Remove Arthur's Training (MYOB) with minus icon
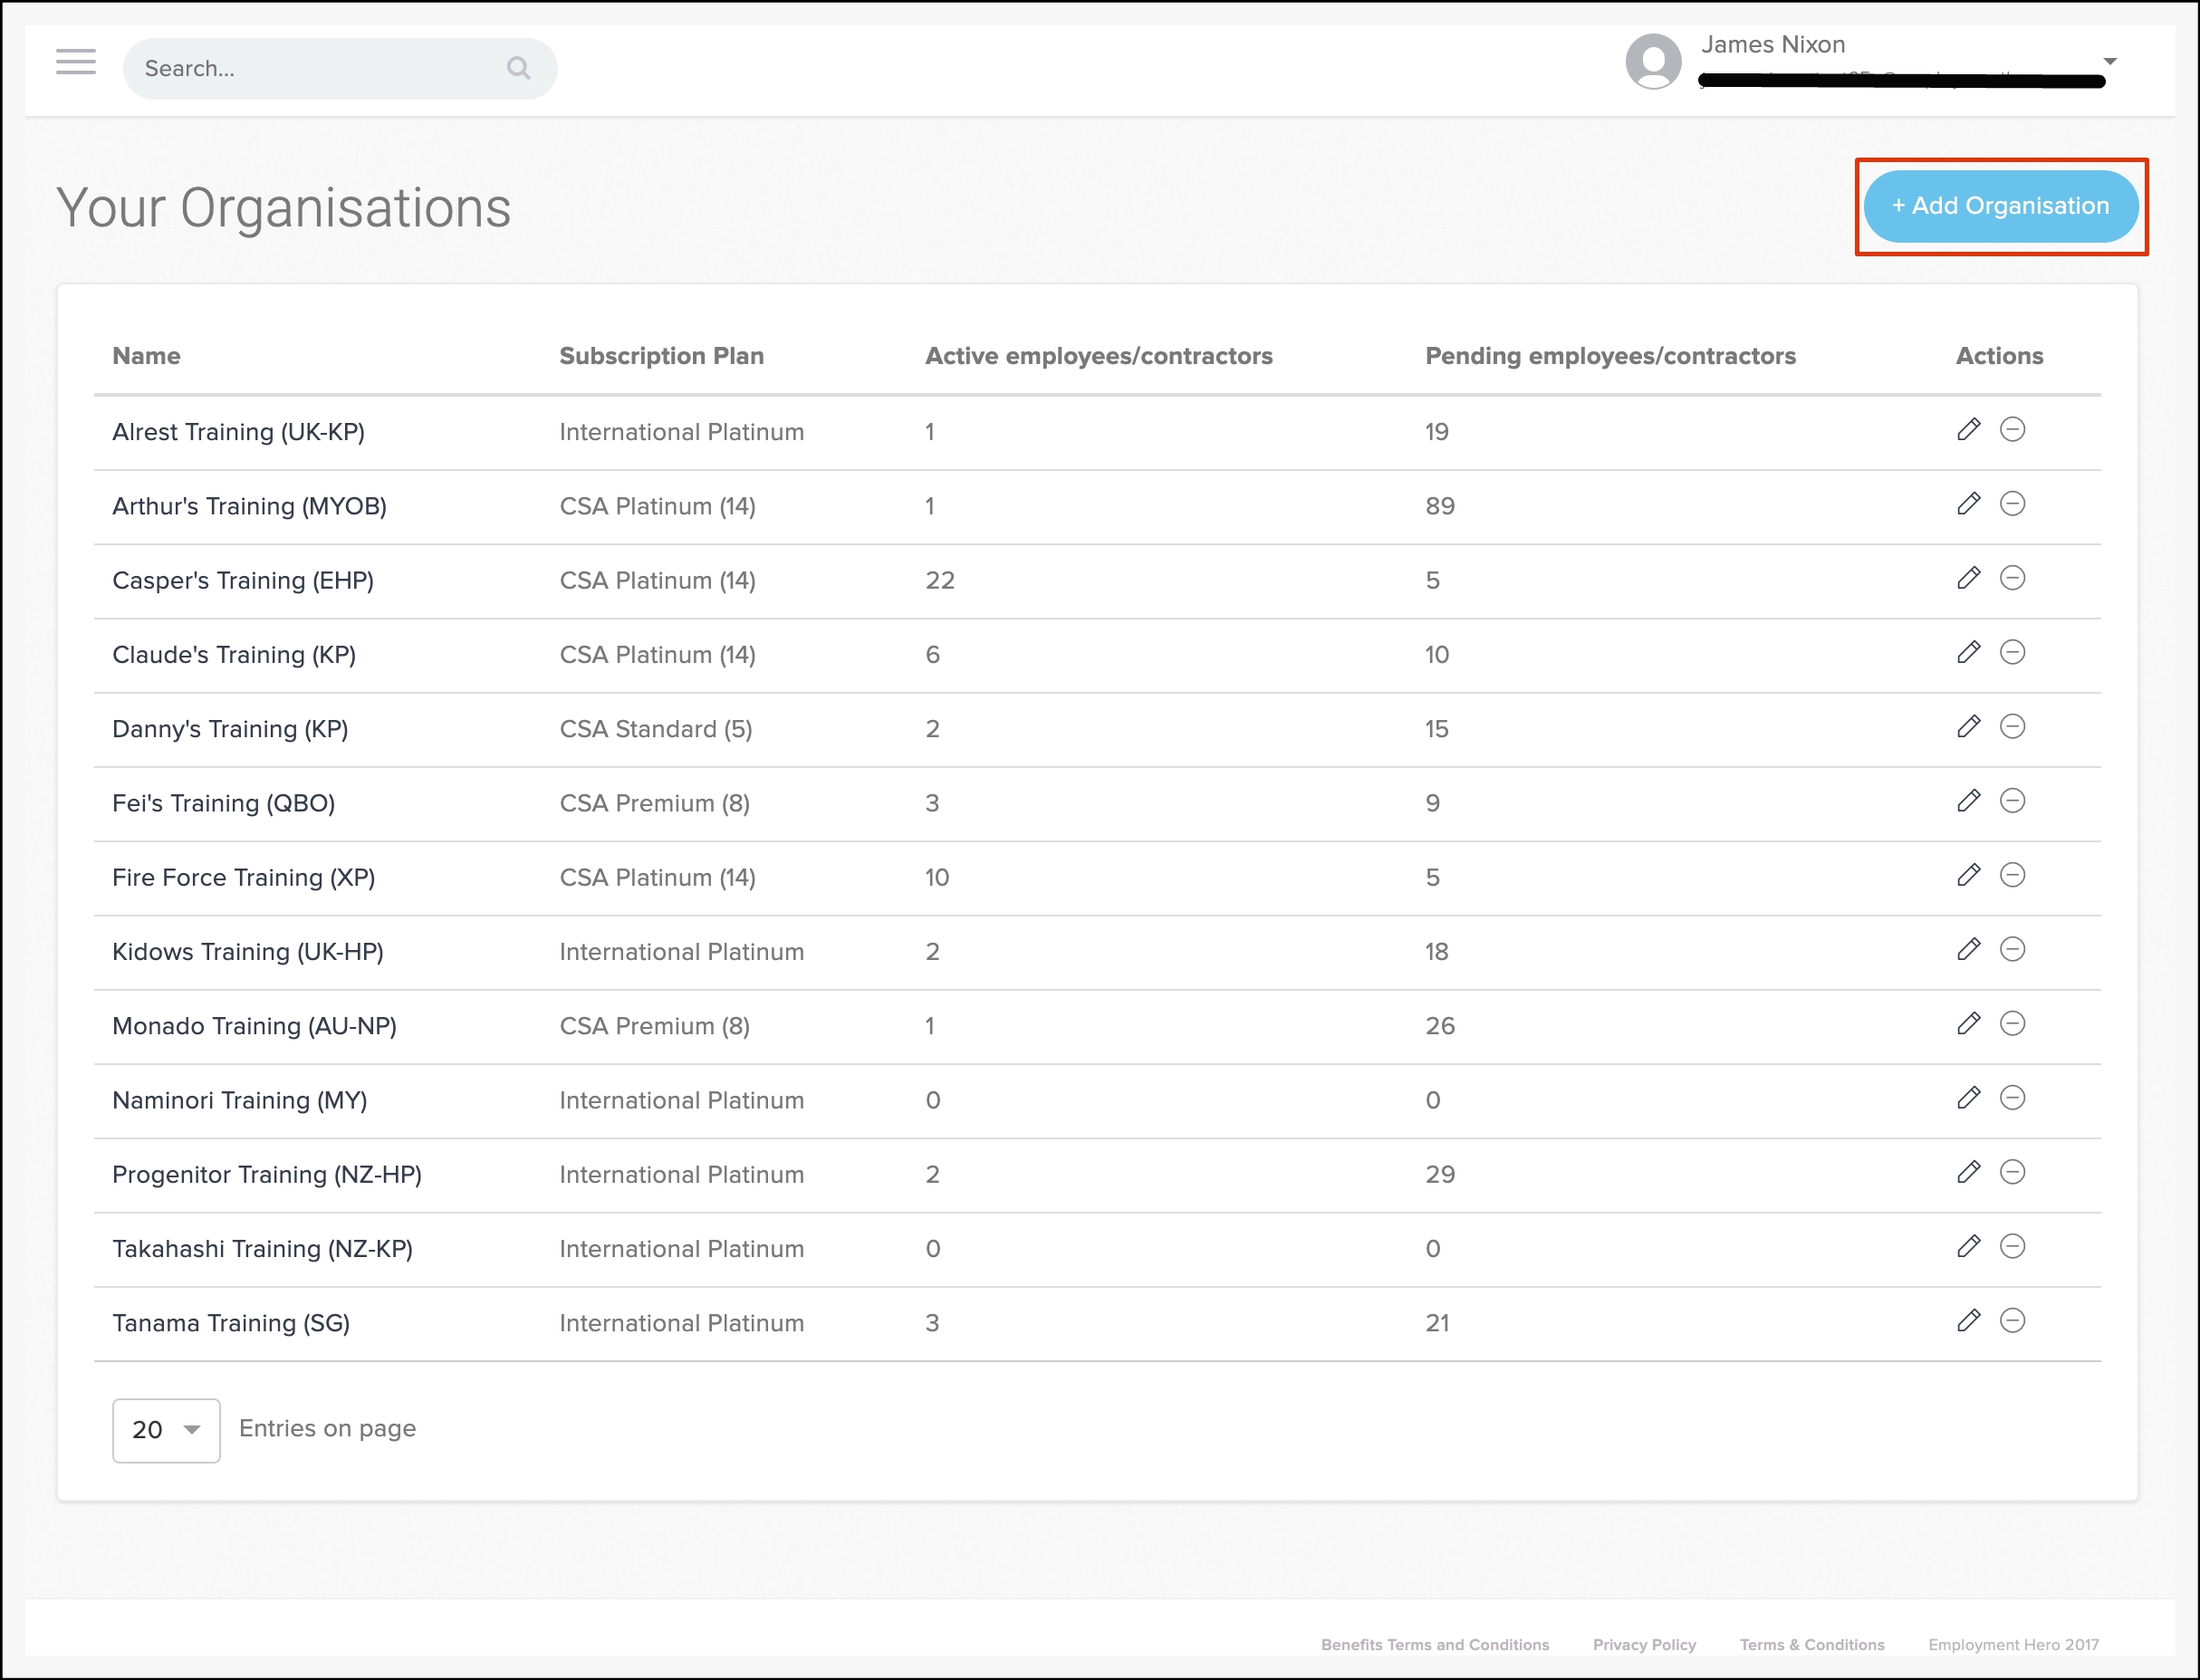The image size is (2200, 1680). coord(2012,504)
